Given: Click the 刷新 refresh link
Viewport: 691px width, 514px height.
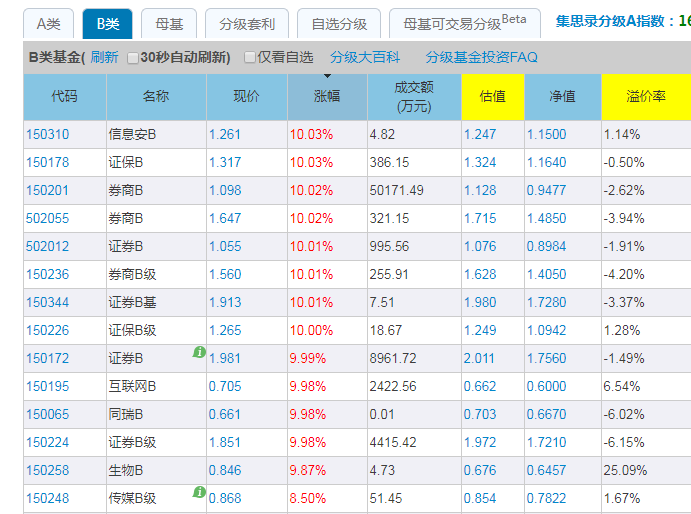Looking at the screenshot, I should point(104,58).
